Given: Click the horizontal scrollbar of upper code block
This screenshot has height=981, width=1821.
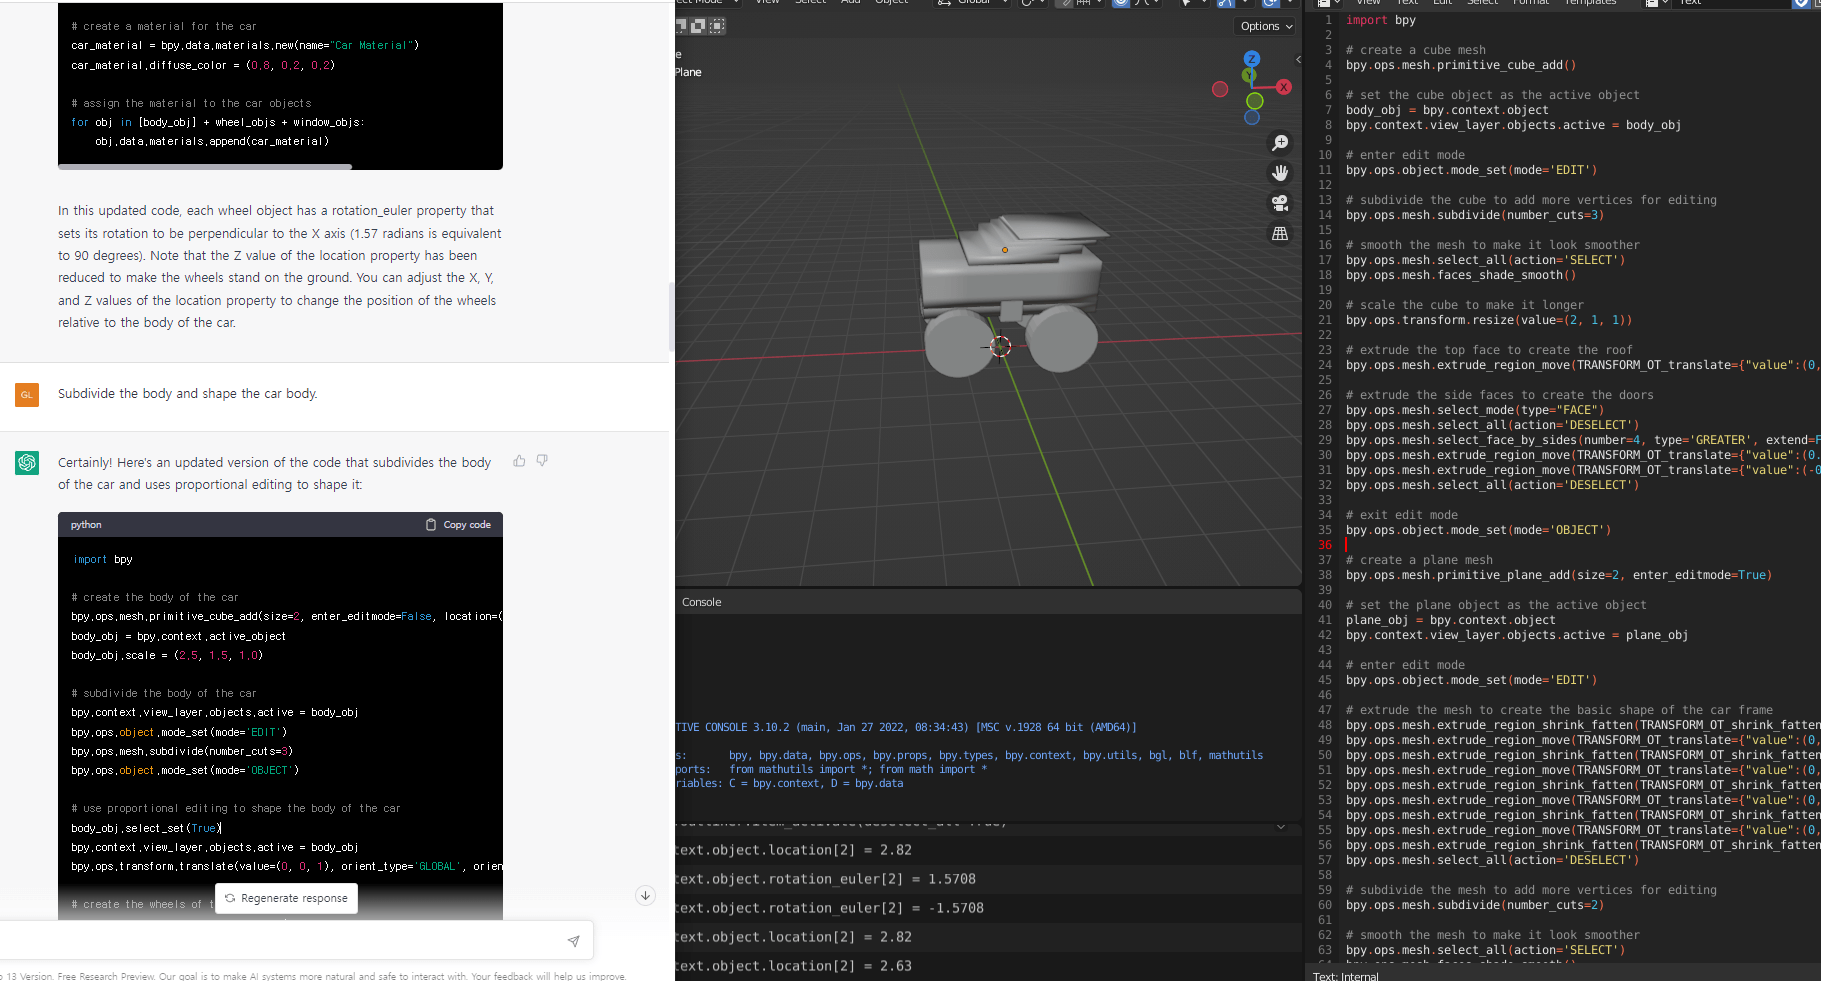Looking at the screenshot, I should [x=205, y=167].
